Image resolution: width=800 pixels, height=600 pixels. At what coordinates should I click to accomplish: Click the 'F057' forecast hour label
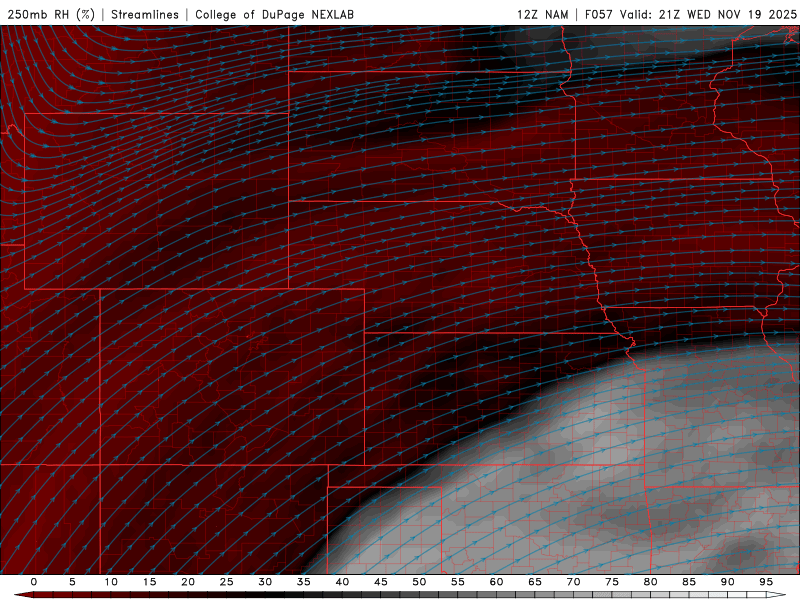pyautogui.click(x=599, y=14)
